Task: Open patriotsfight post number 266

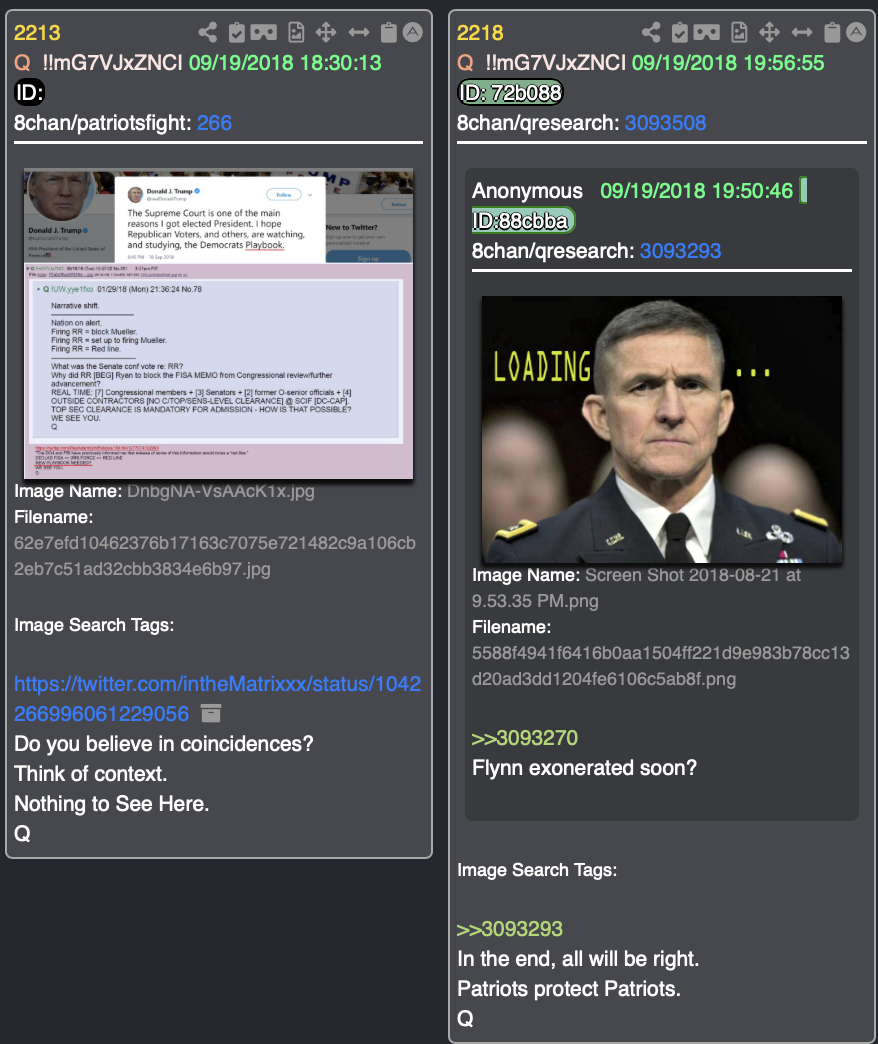Action: 214,123
